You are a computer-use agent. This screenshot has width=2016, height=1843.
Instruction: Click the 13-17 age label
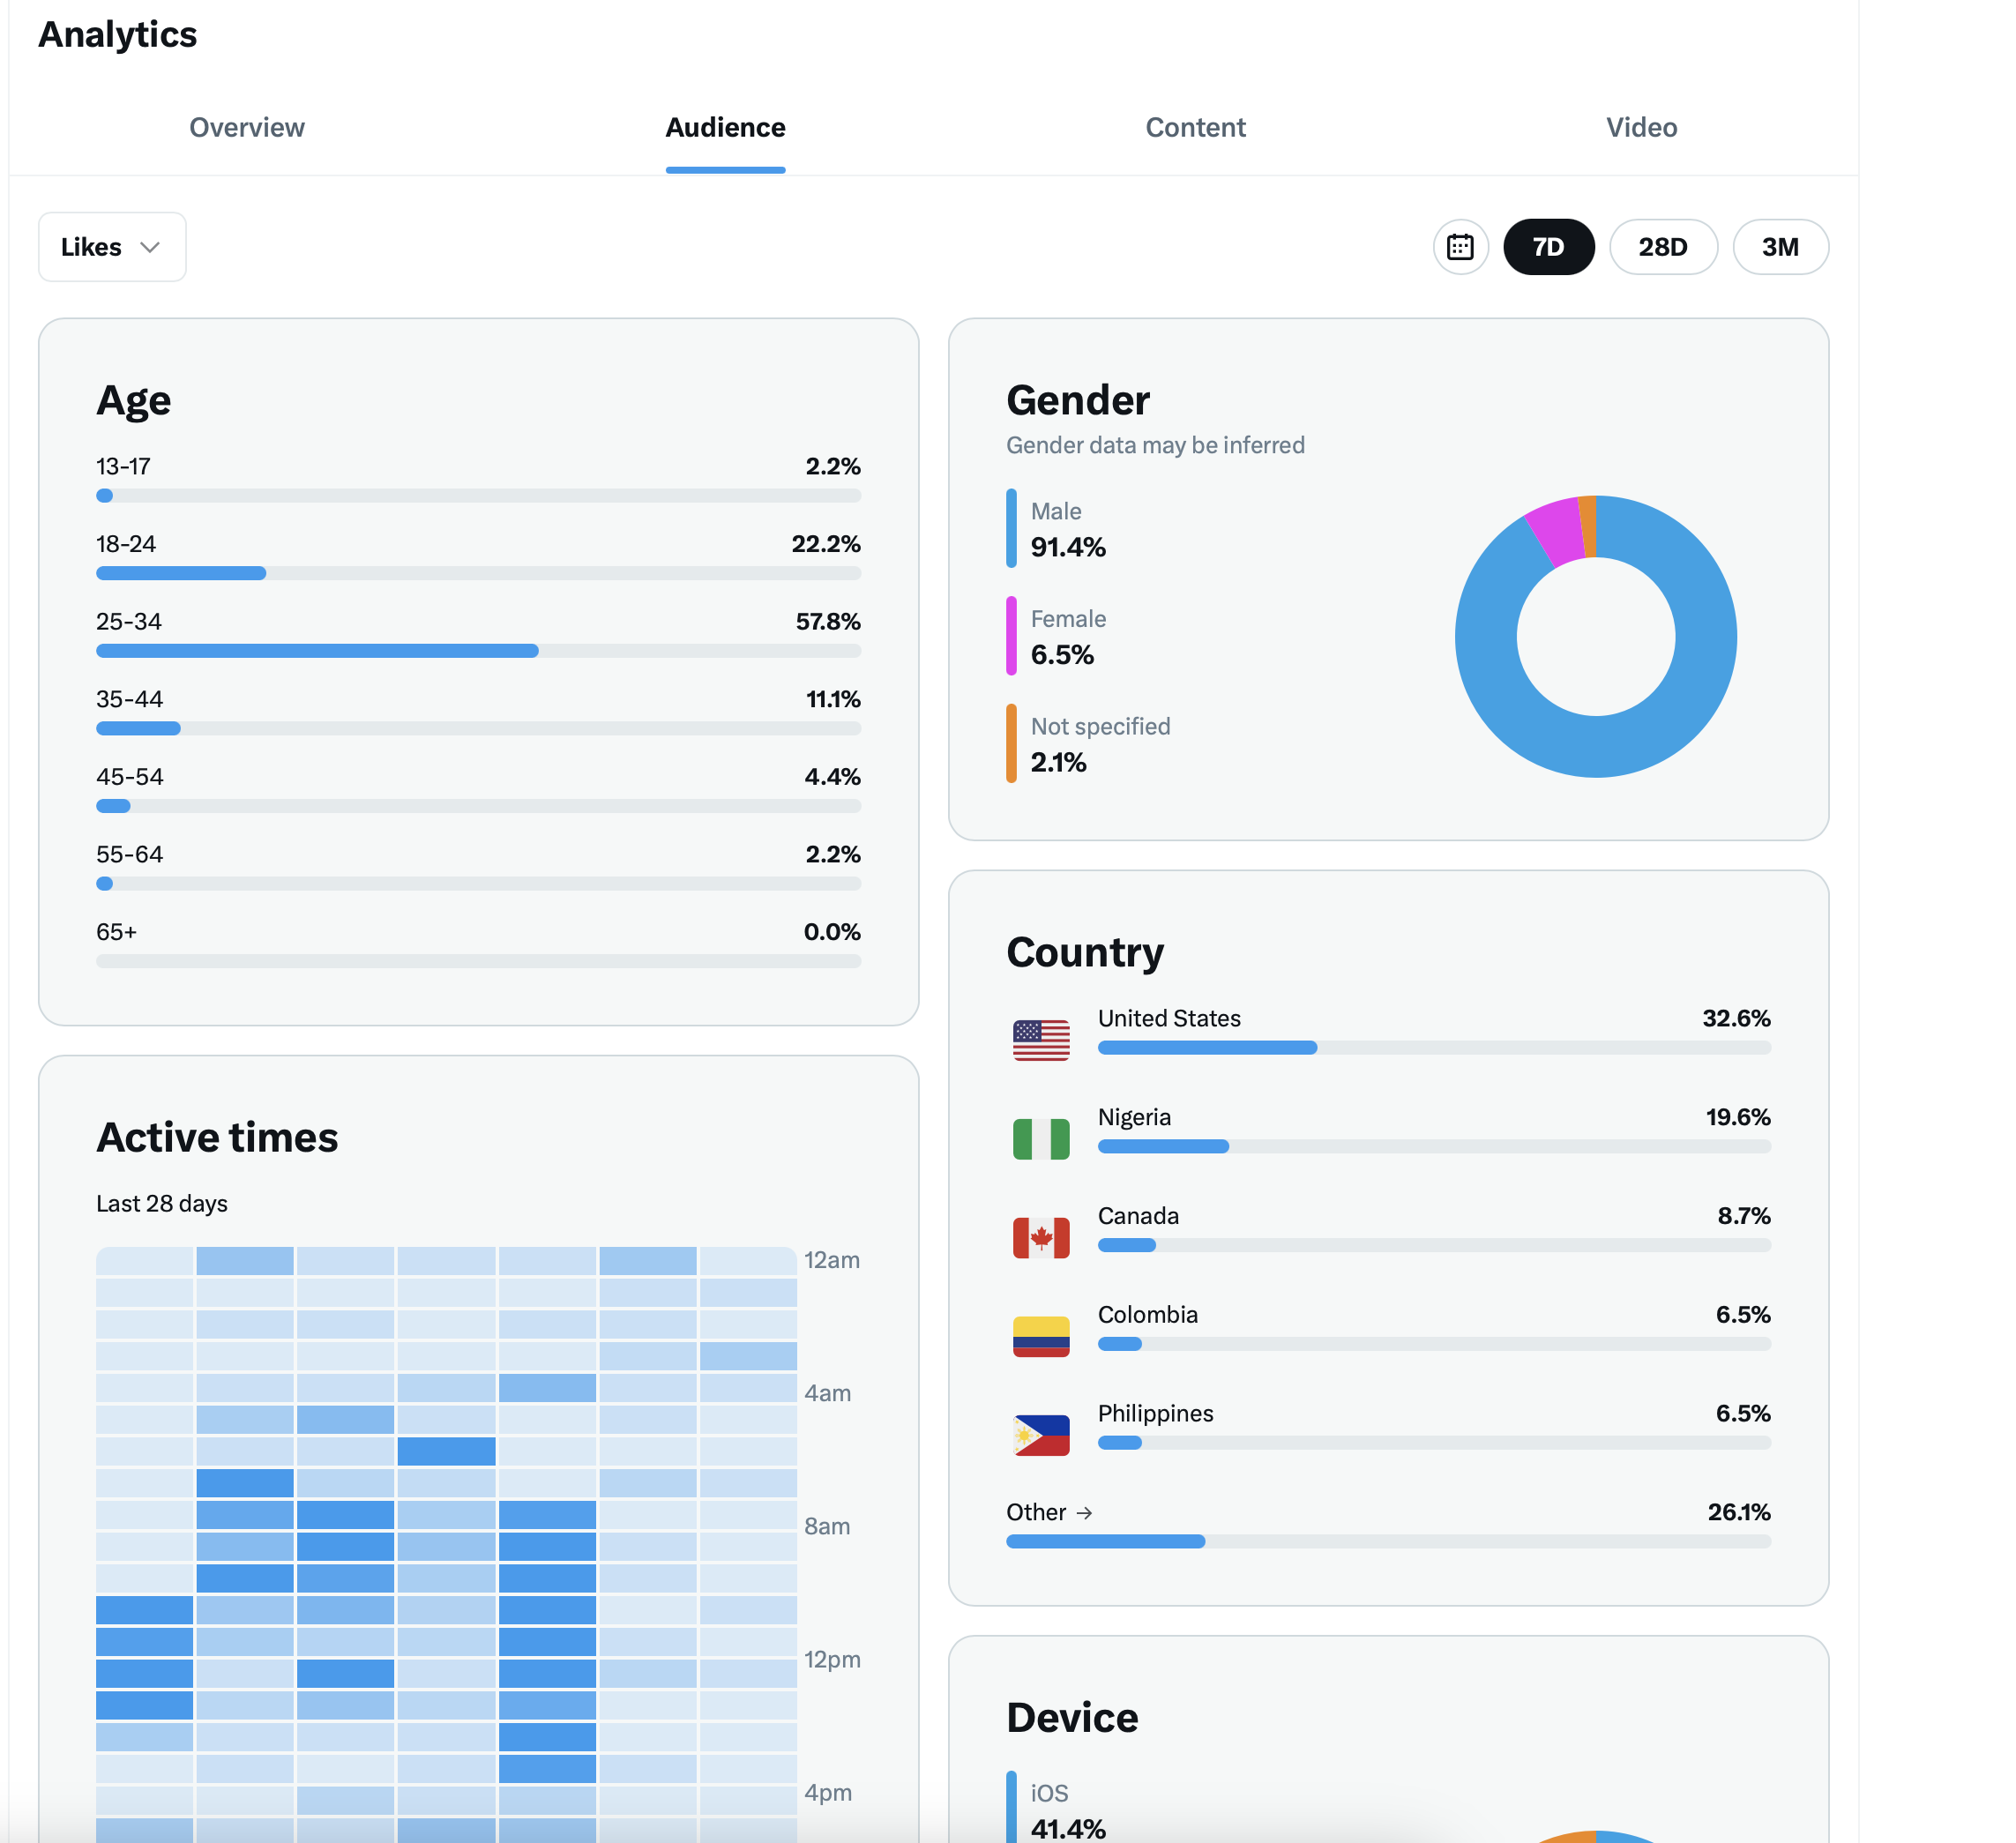click(x=123, y=466)
